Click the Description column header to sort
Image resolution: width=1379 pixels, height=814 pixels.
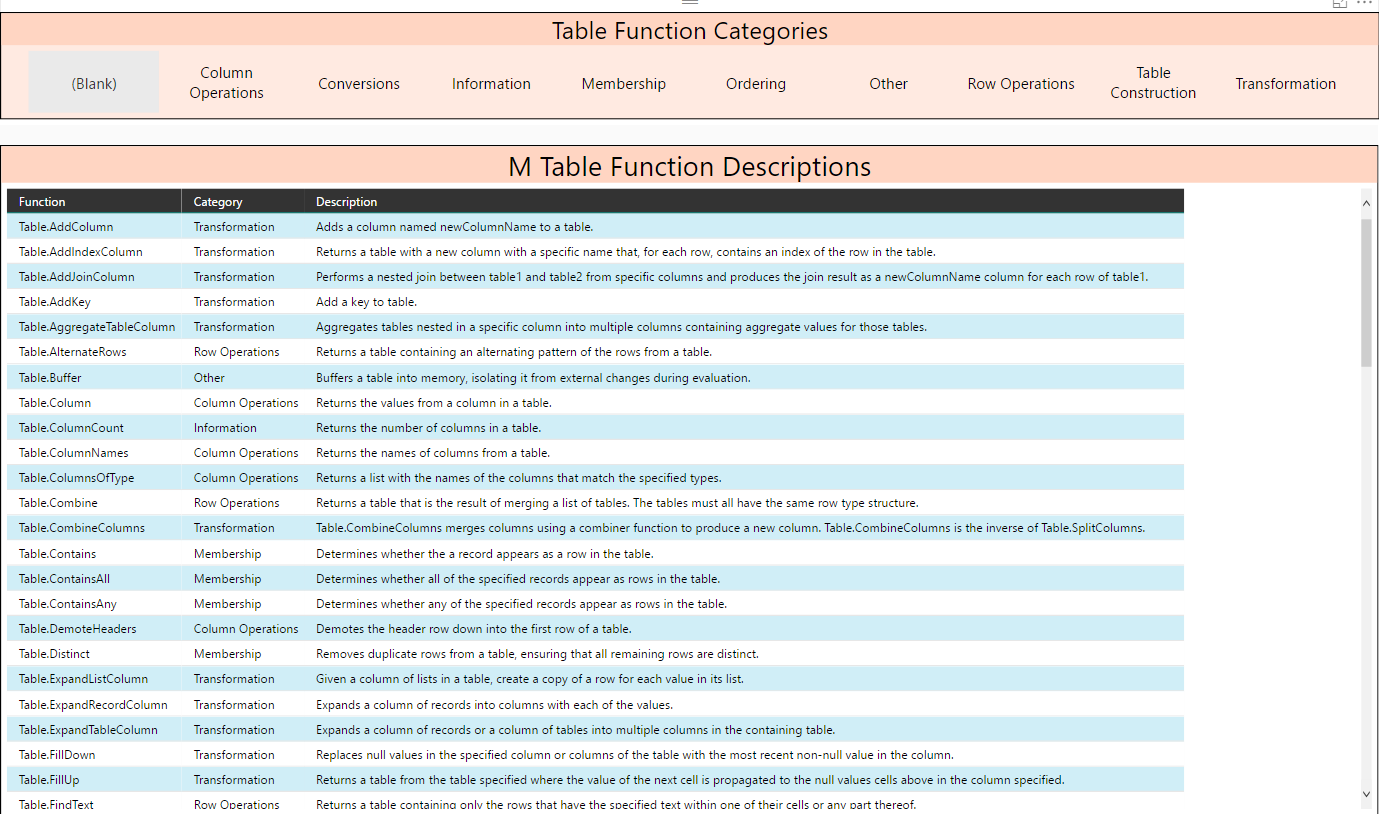[346, 201]
